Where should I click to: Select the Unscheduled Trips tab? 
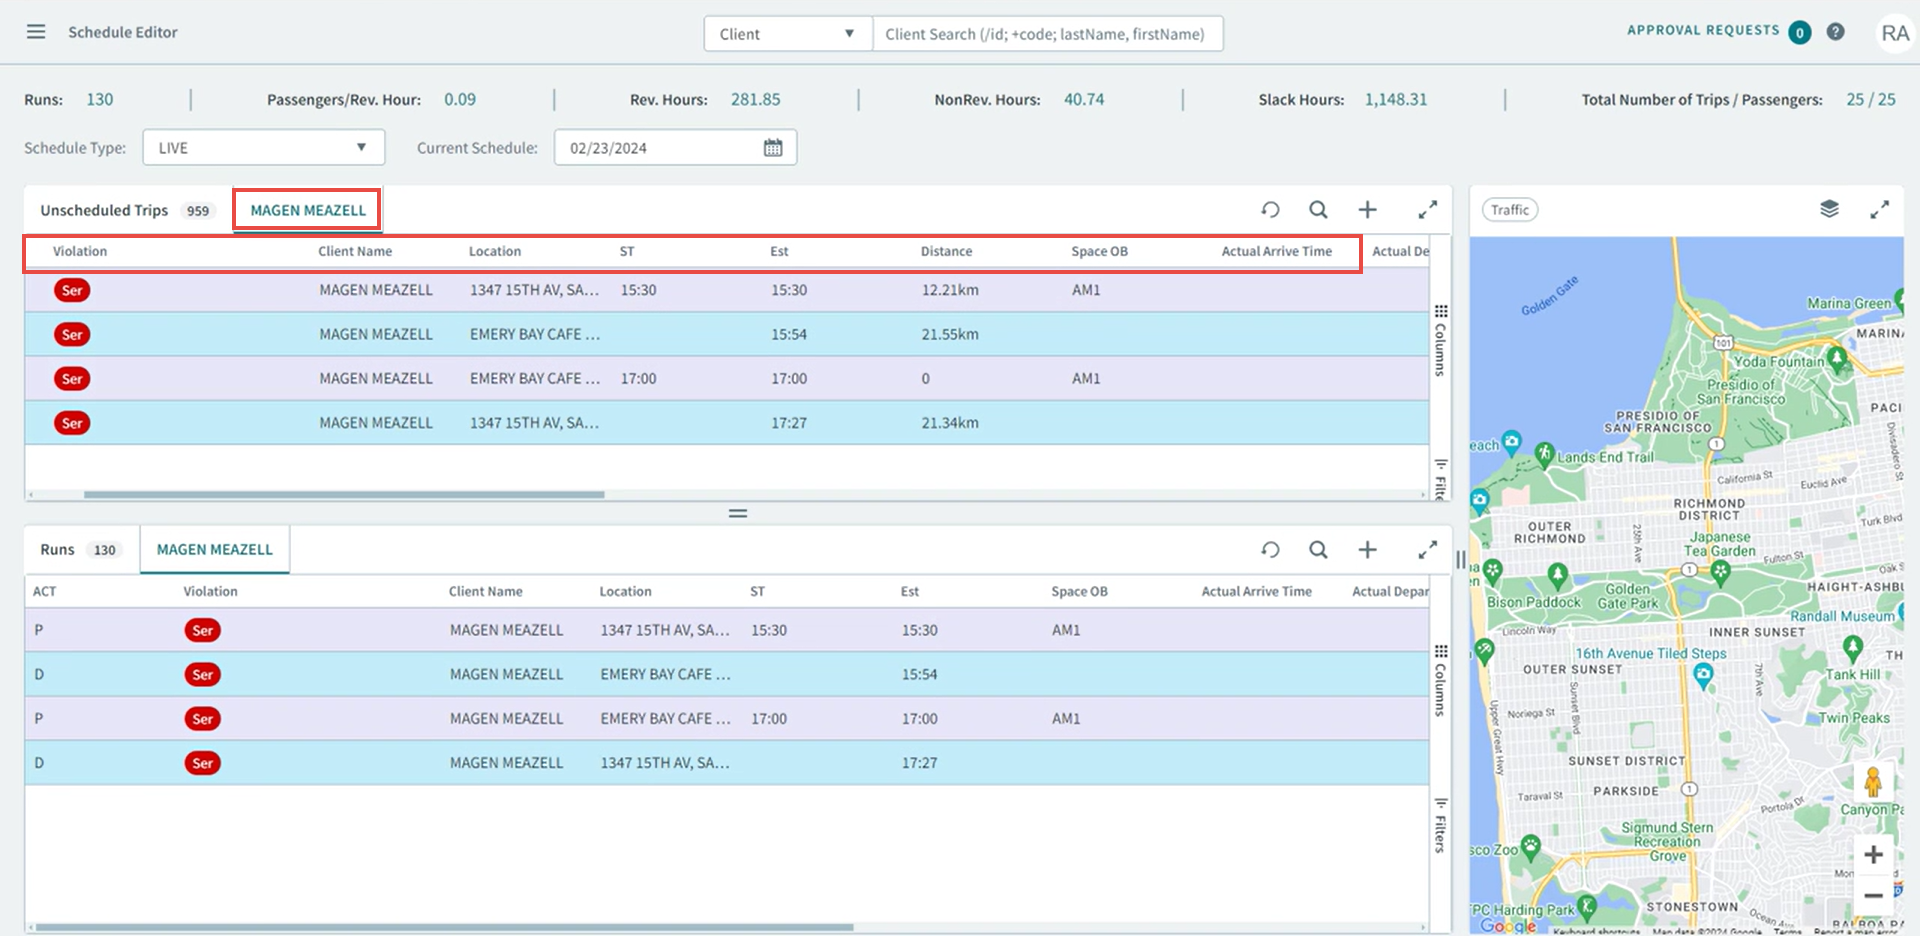coord(103,210)
